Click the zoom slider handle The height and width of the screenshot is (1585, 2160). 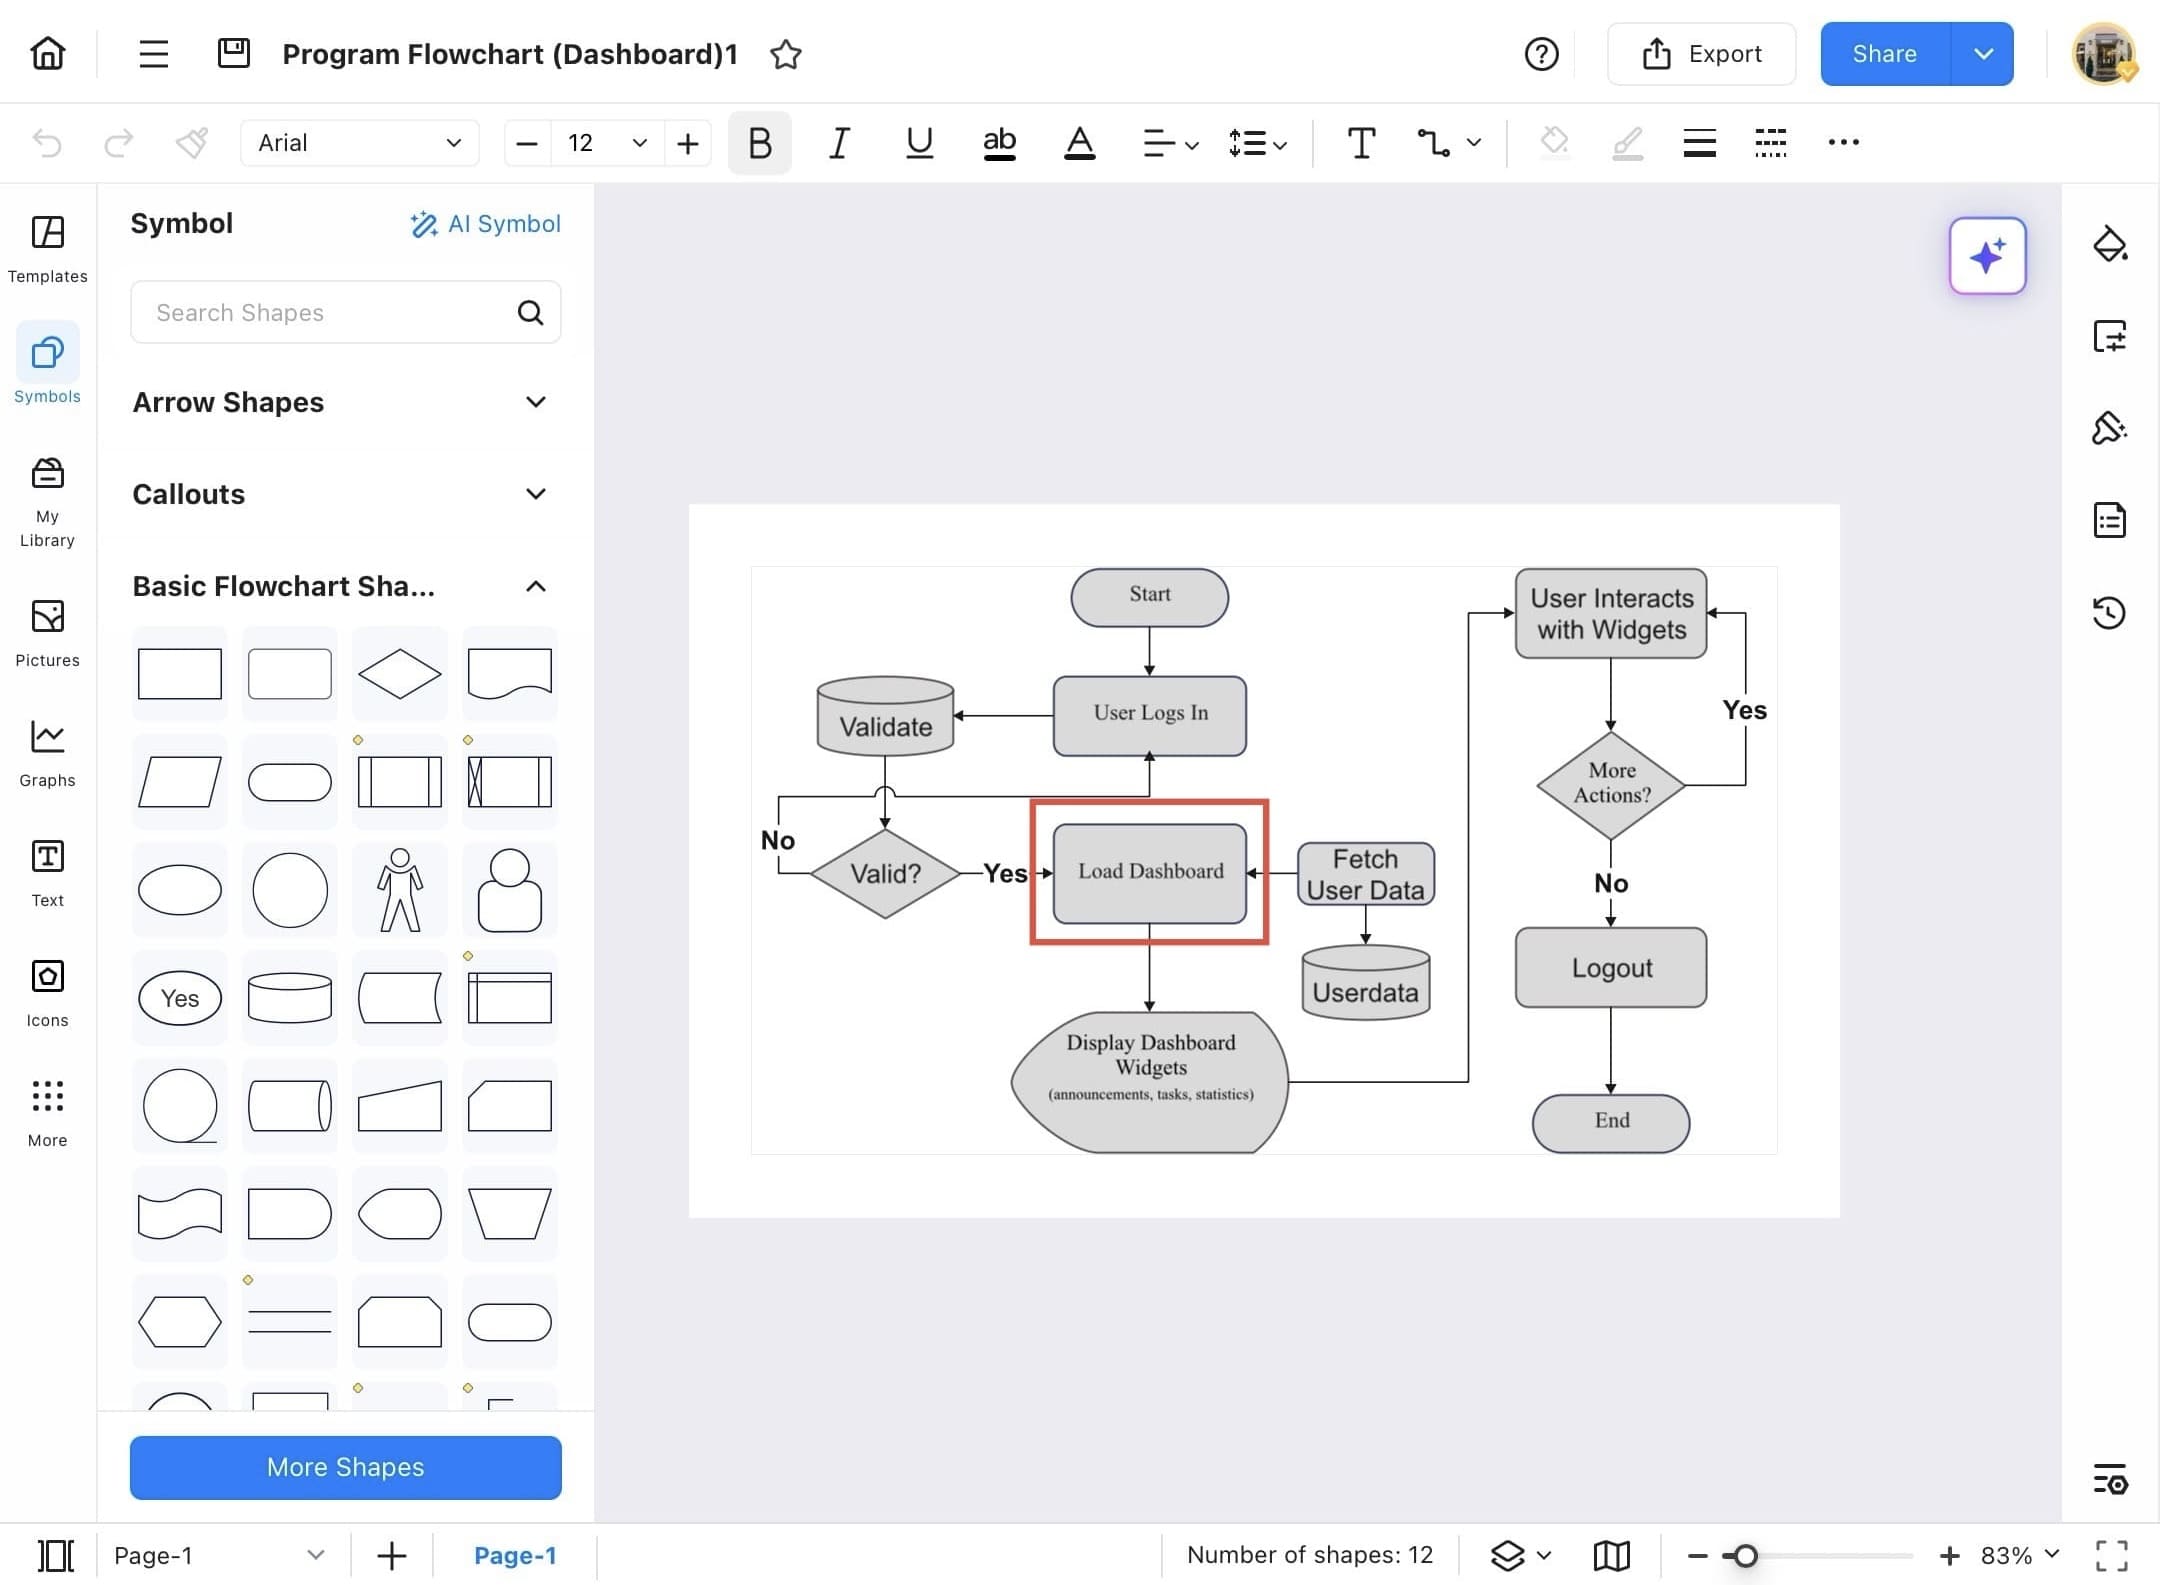(1745, 1555)
